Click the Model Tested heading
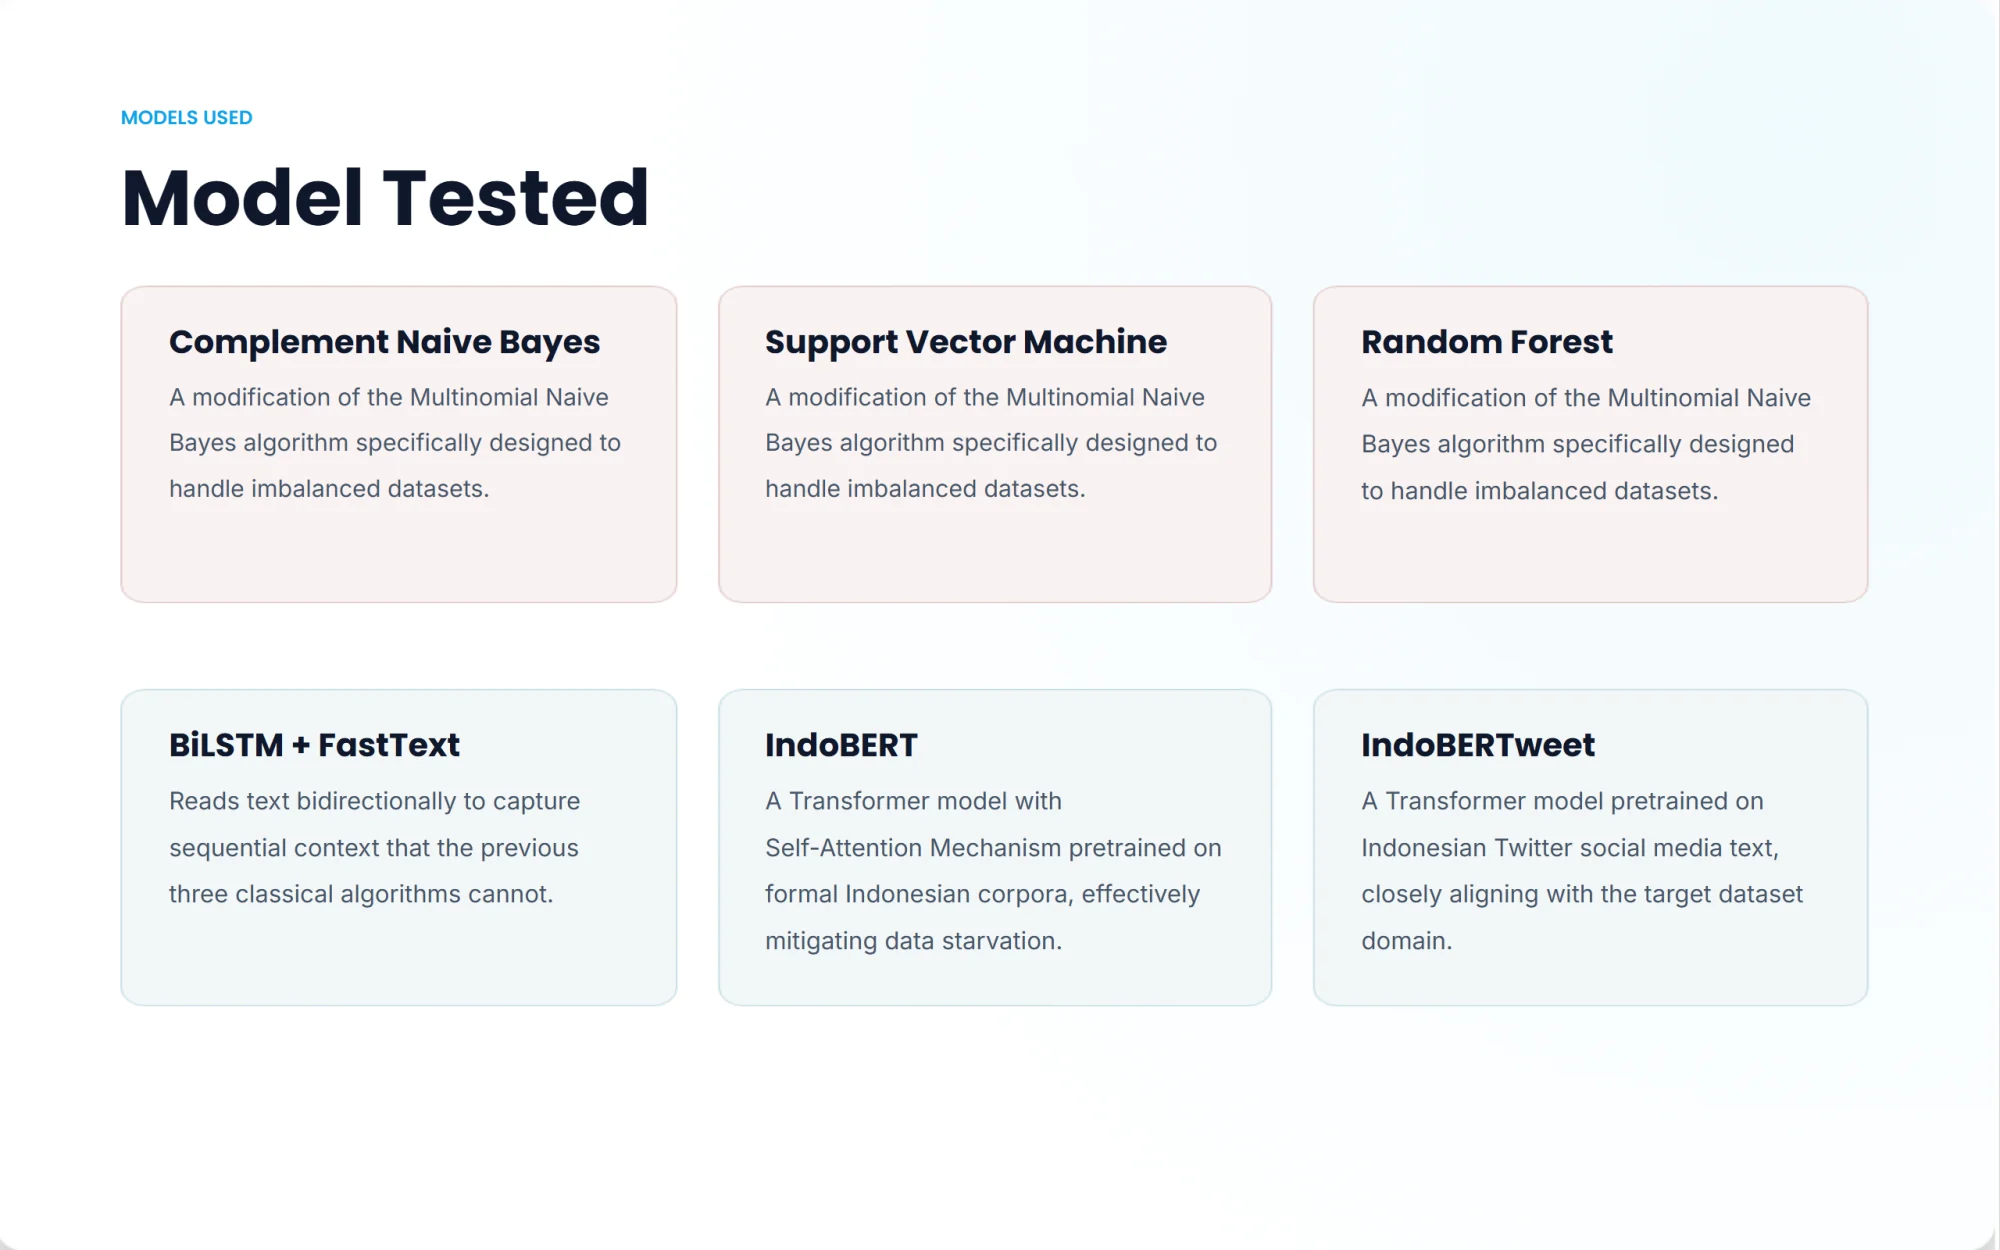This screenshot has height=1250, width=2000. pos(385,198)
